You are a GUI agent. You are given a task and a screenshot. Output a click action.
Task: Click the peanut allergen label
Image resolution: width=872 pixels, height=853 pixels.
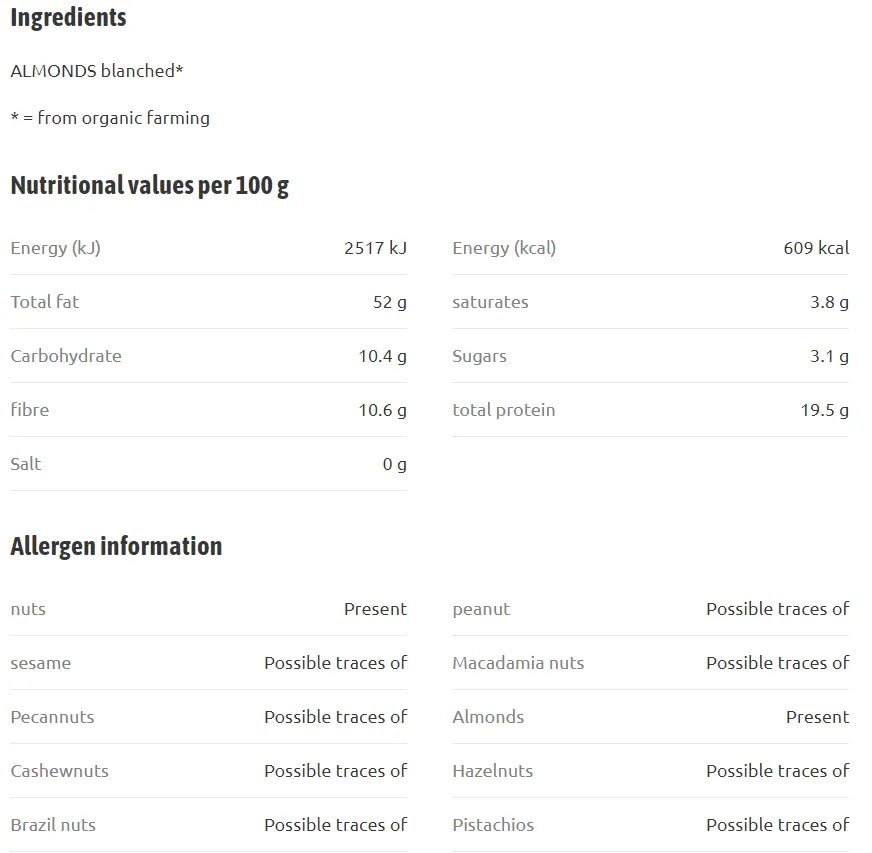coord(481,609)
